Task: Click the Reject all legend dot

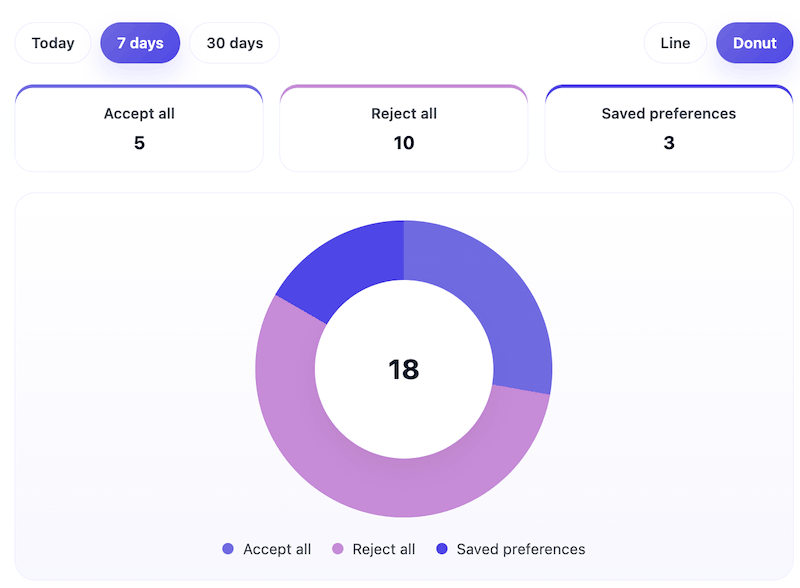Action: click(337, 549)
